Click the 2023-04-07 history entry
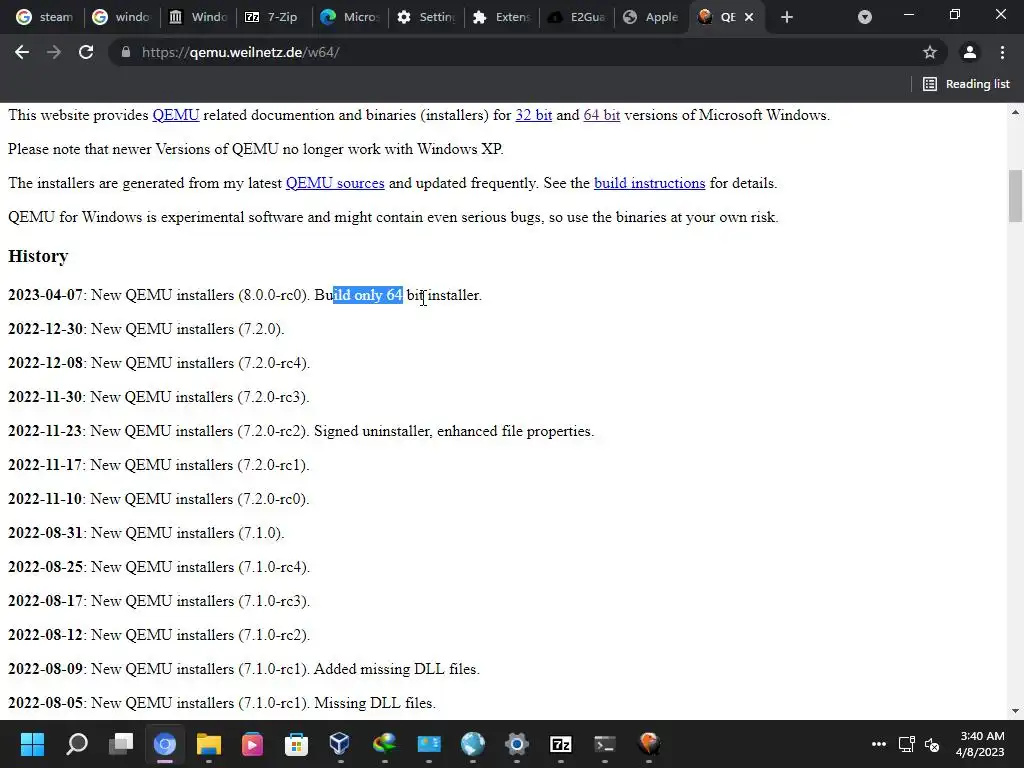Image resolution: width=1024 pixels, height=768 pixels. pyautogui.click(x=245, y=295)
